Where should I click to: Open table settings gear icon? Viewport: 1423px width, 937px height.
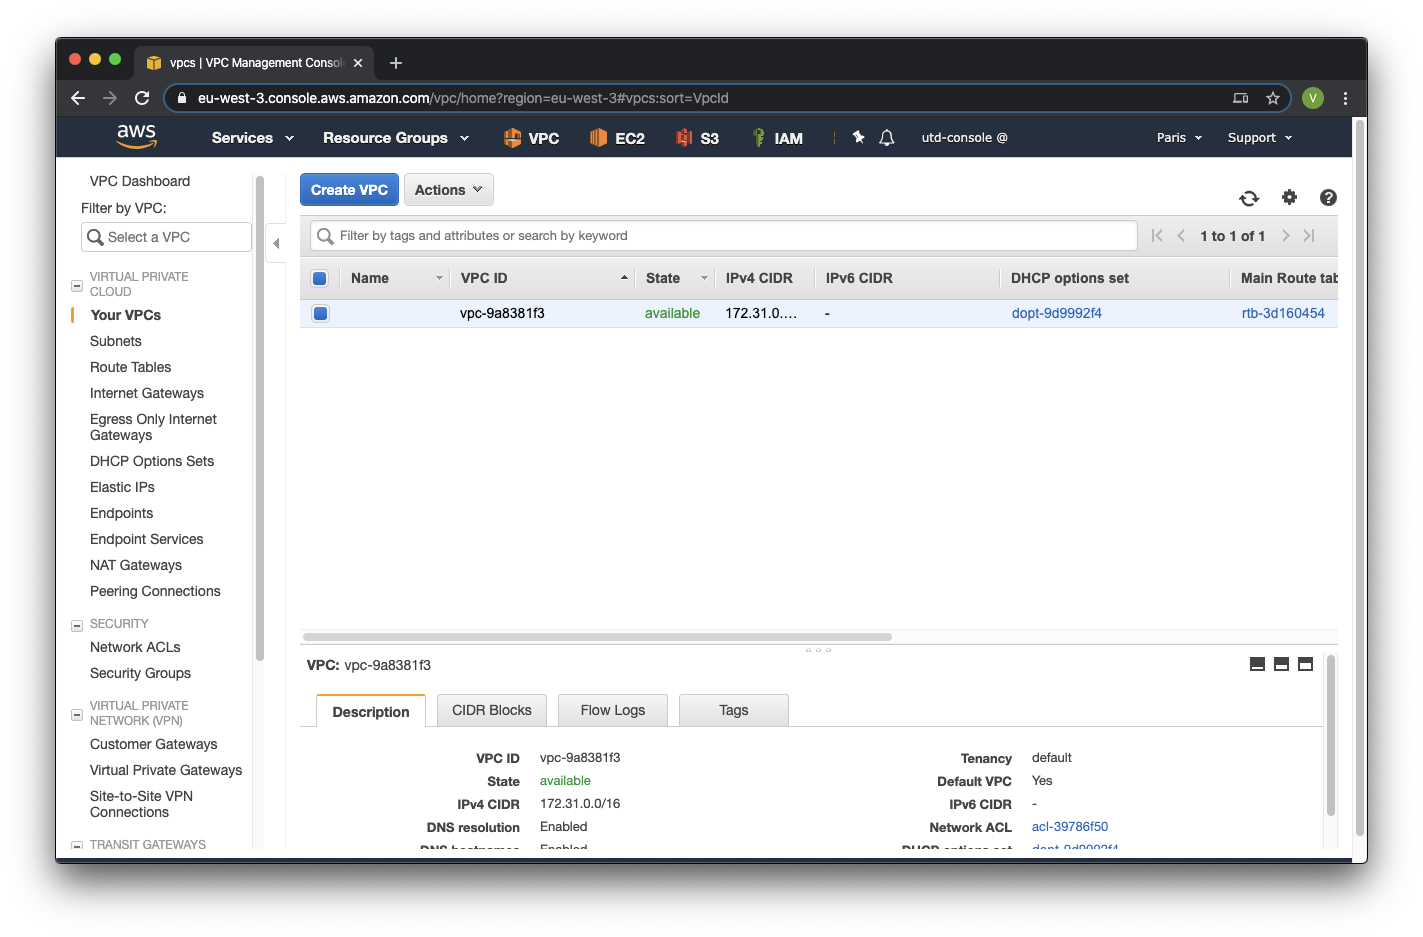1289,197
